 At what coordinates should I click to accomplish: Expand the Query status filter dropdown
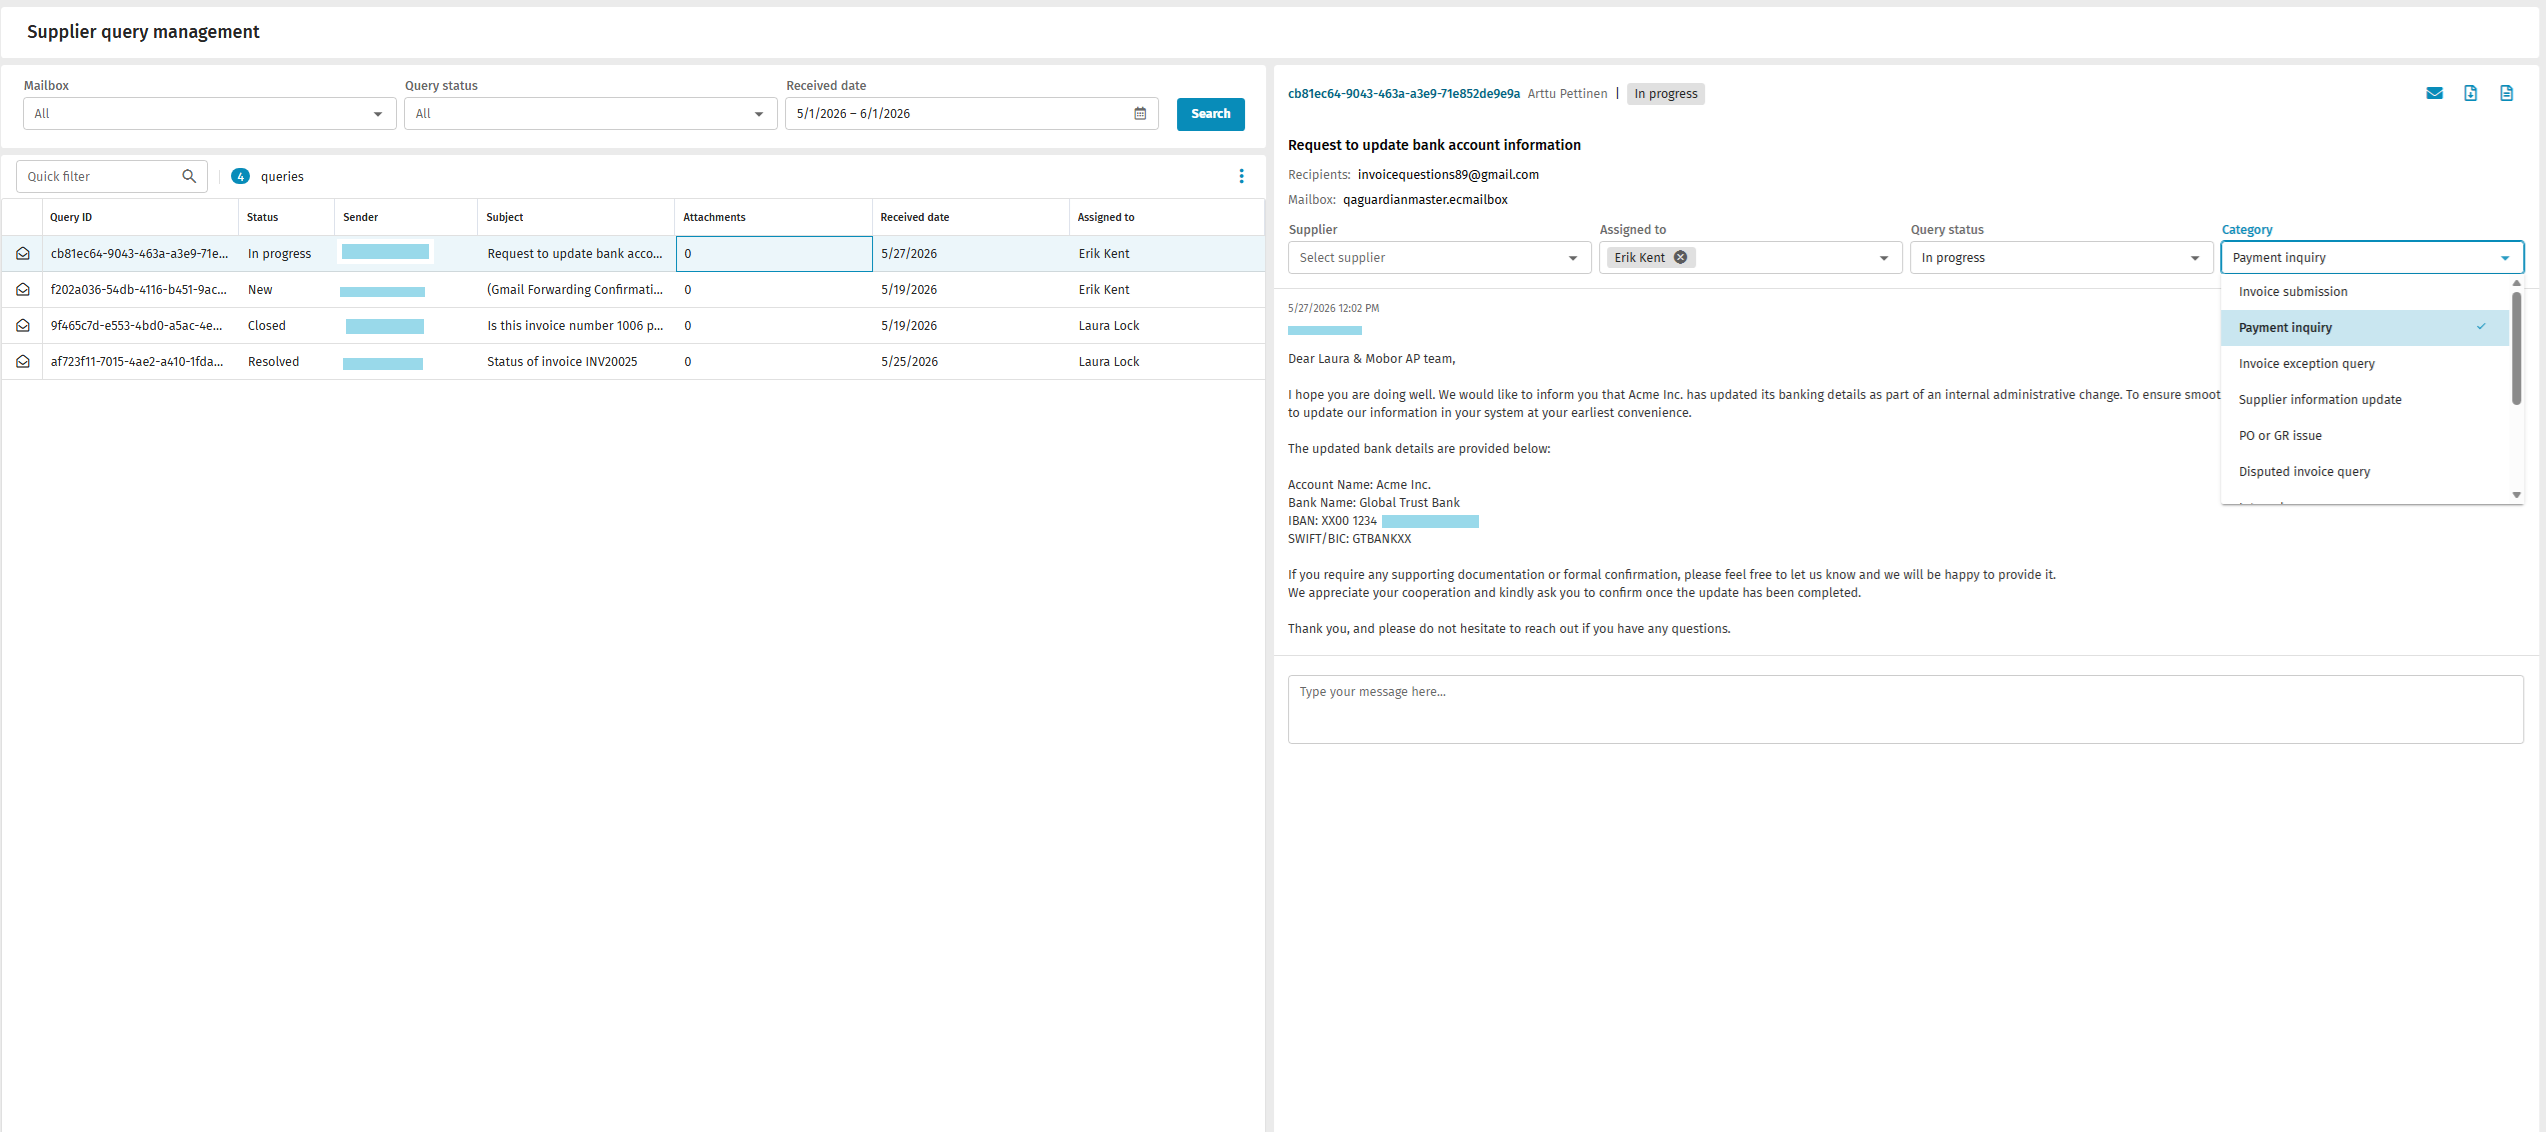[758, 114]
